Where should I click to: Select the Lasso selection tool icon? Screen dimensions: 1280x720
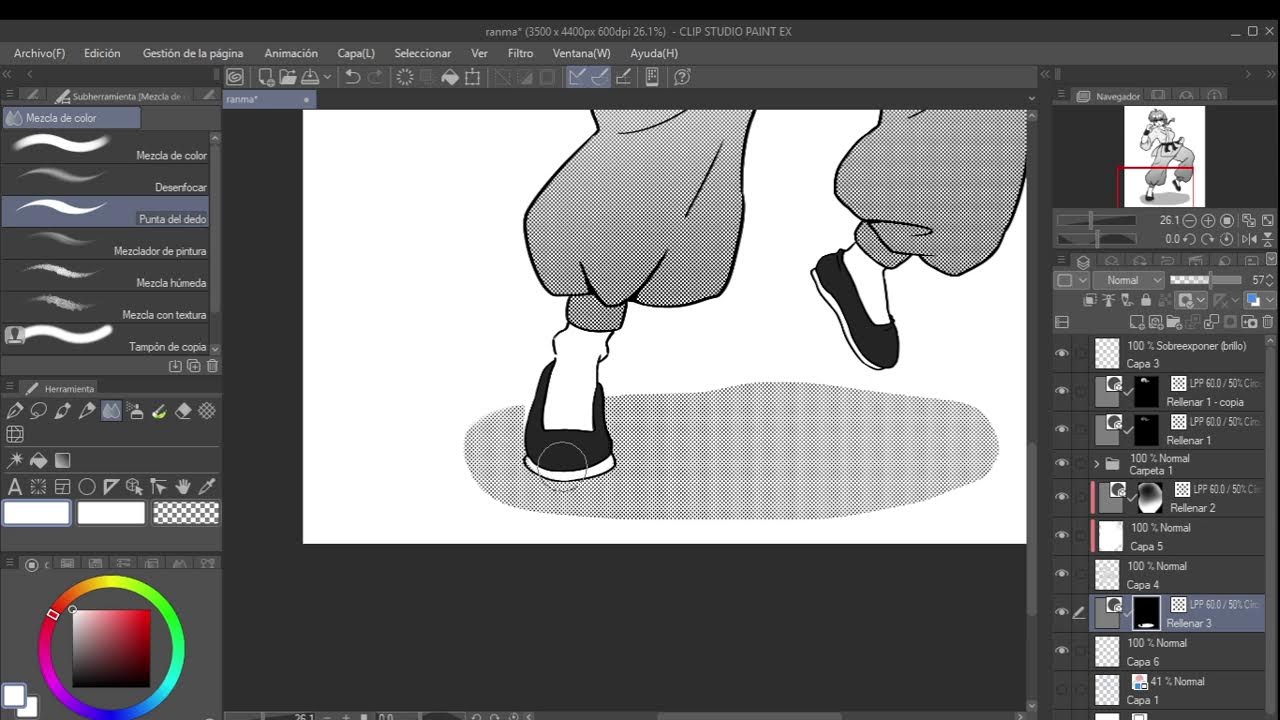point(39,411)
